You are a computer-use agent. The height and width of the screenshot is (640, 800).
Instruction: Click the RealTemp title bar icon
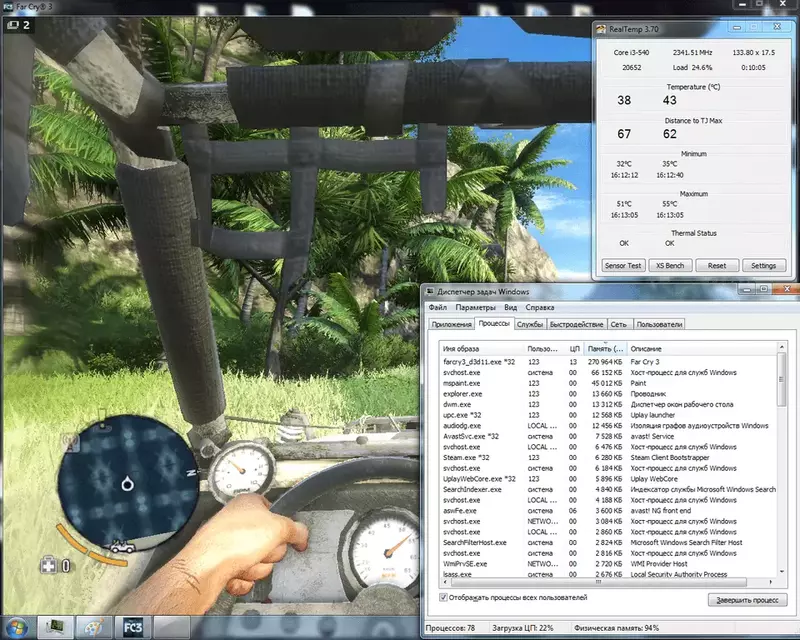(602, 29)
